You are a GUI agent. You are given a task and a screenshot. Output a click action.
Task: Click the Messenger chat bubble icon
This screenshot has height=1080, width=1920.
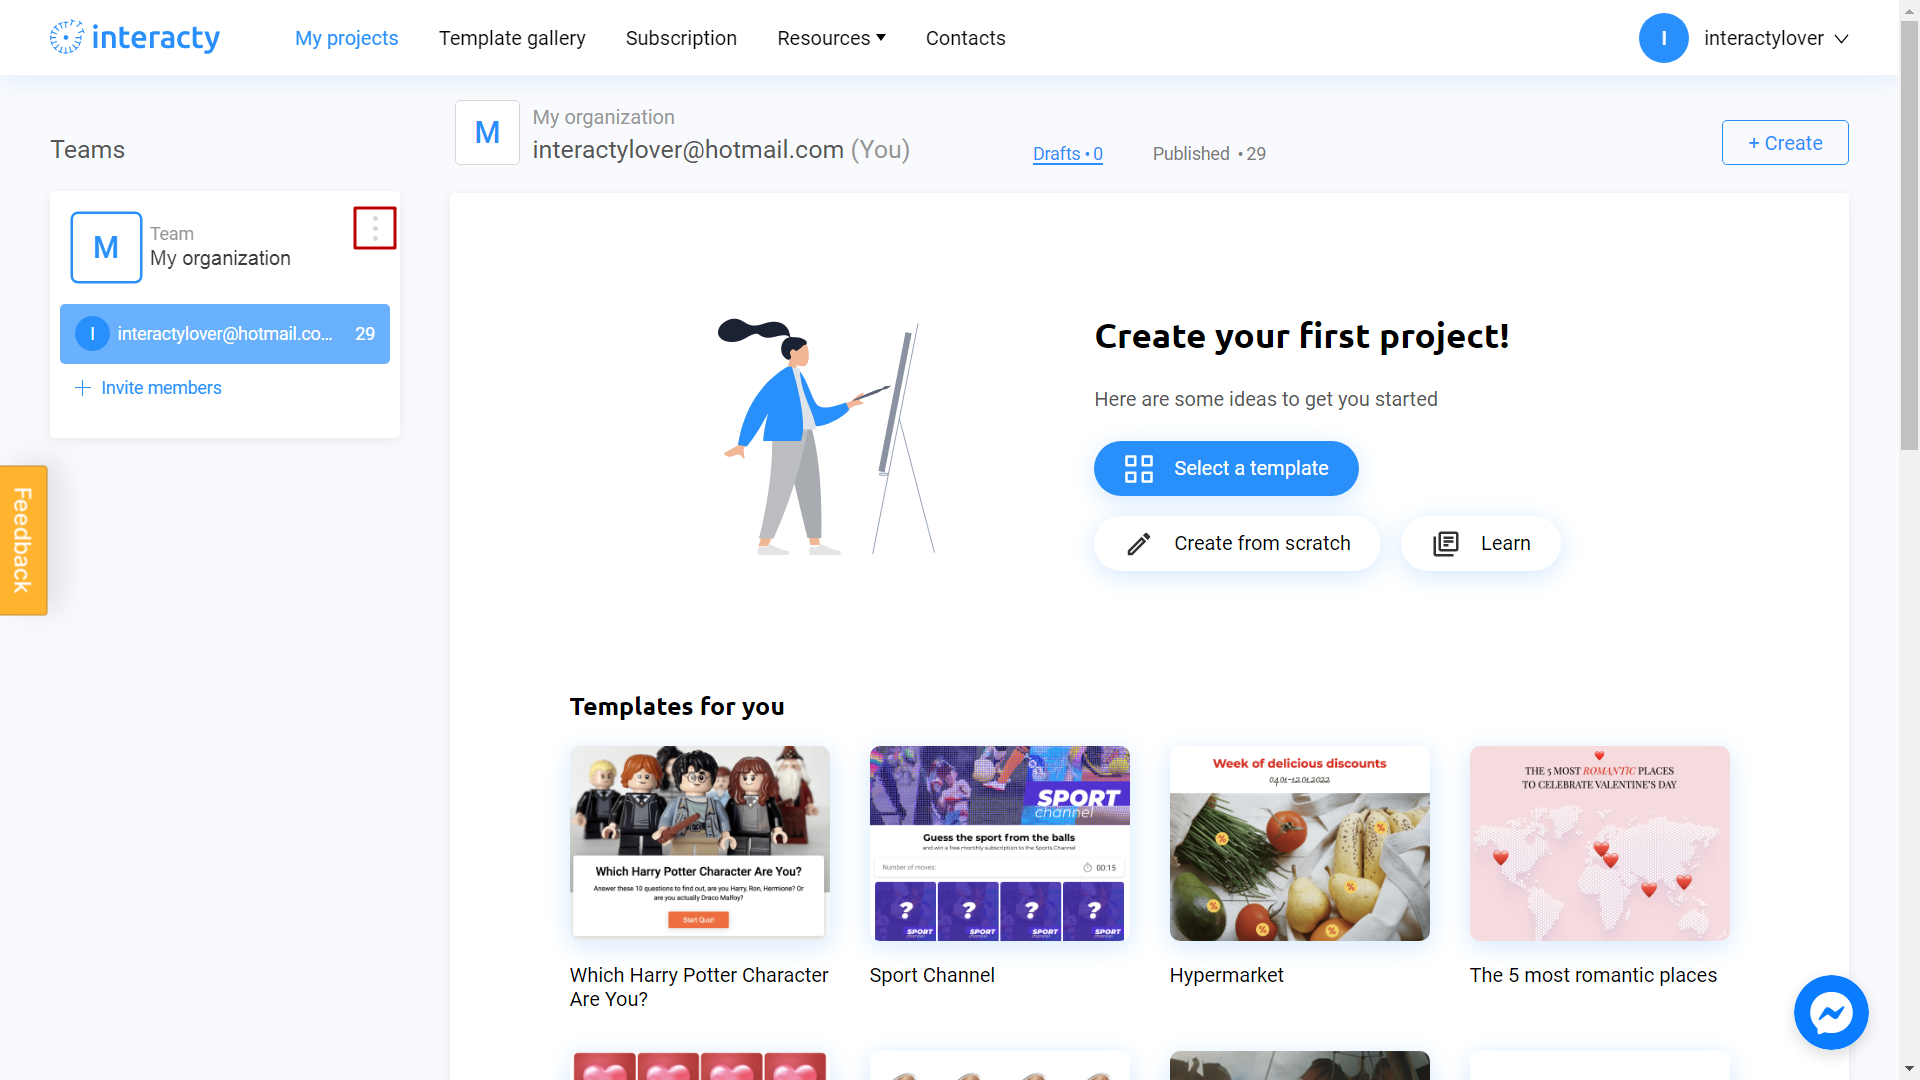tap(1832, 1013)
